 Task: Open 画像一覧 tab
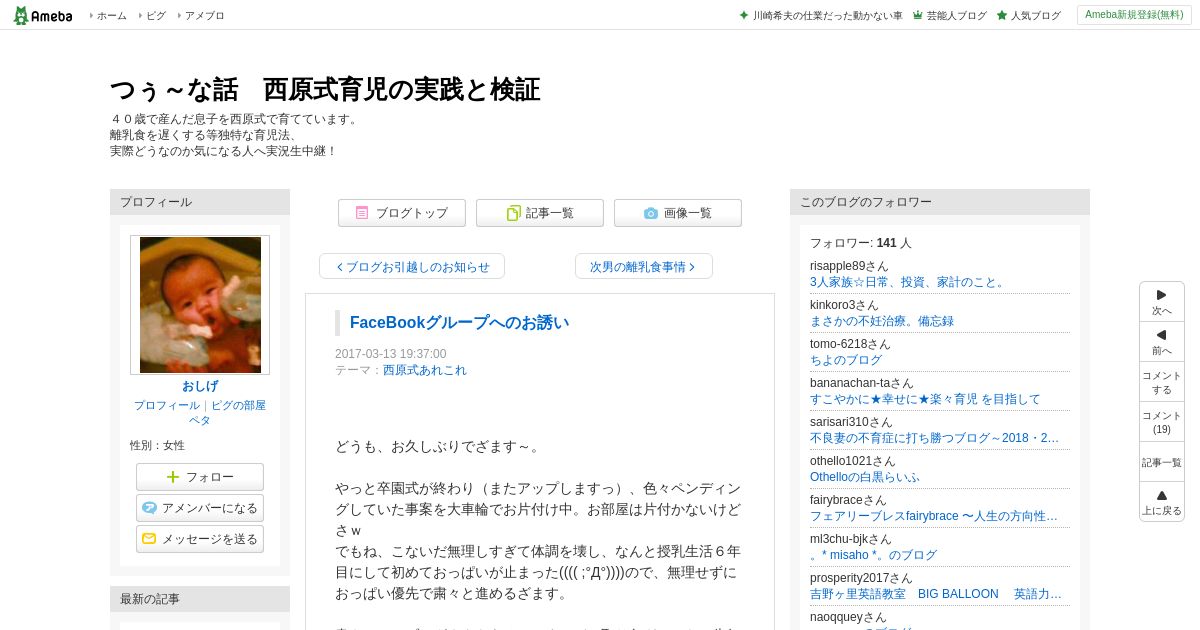[x=678, y=213]
